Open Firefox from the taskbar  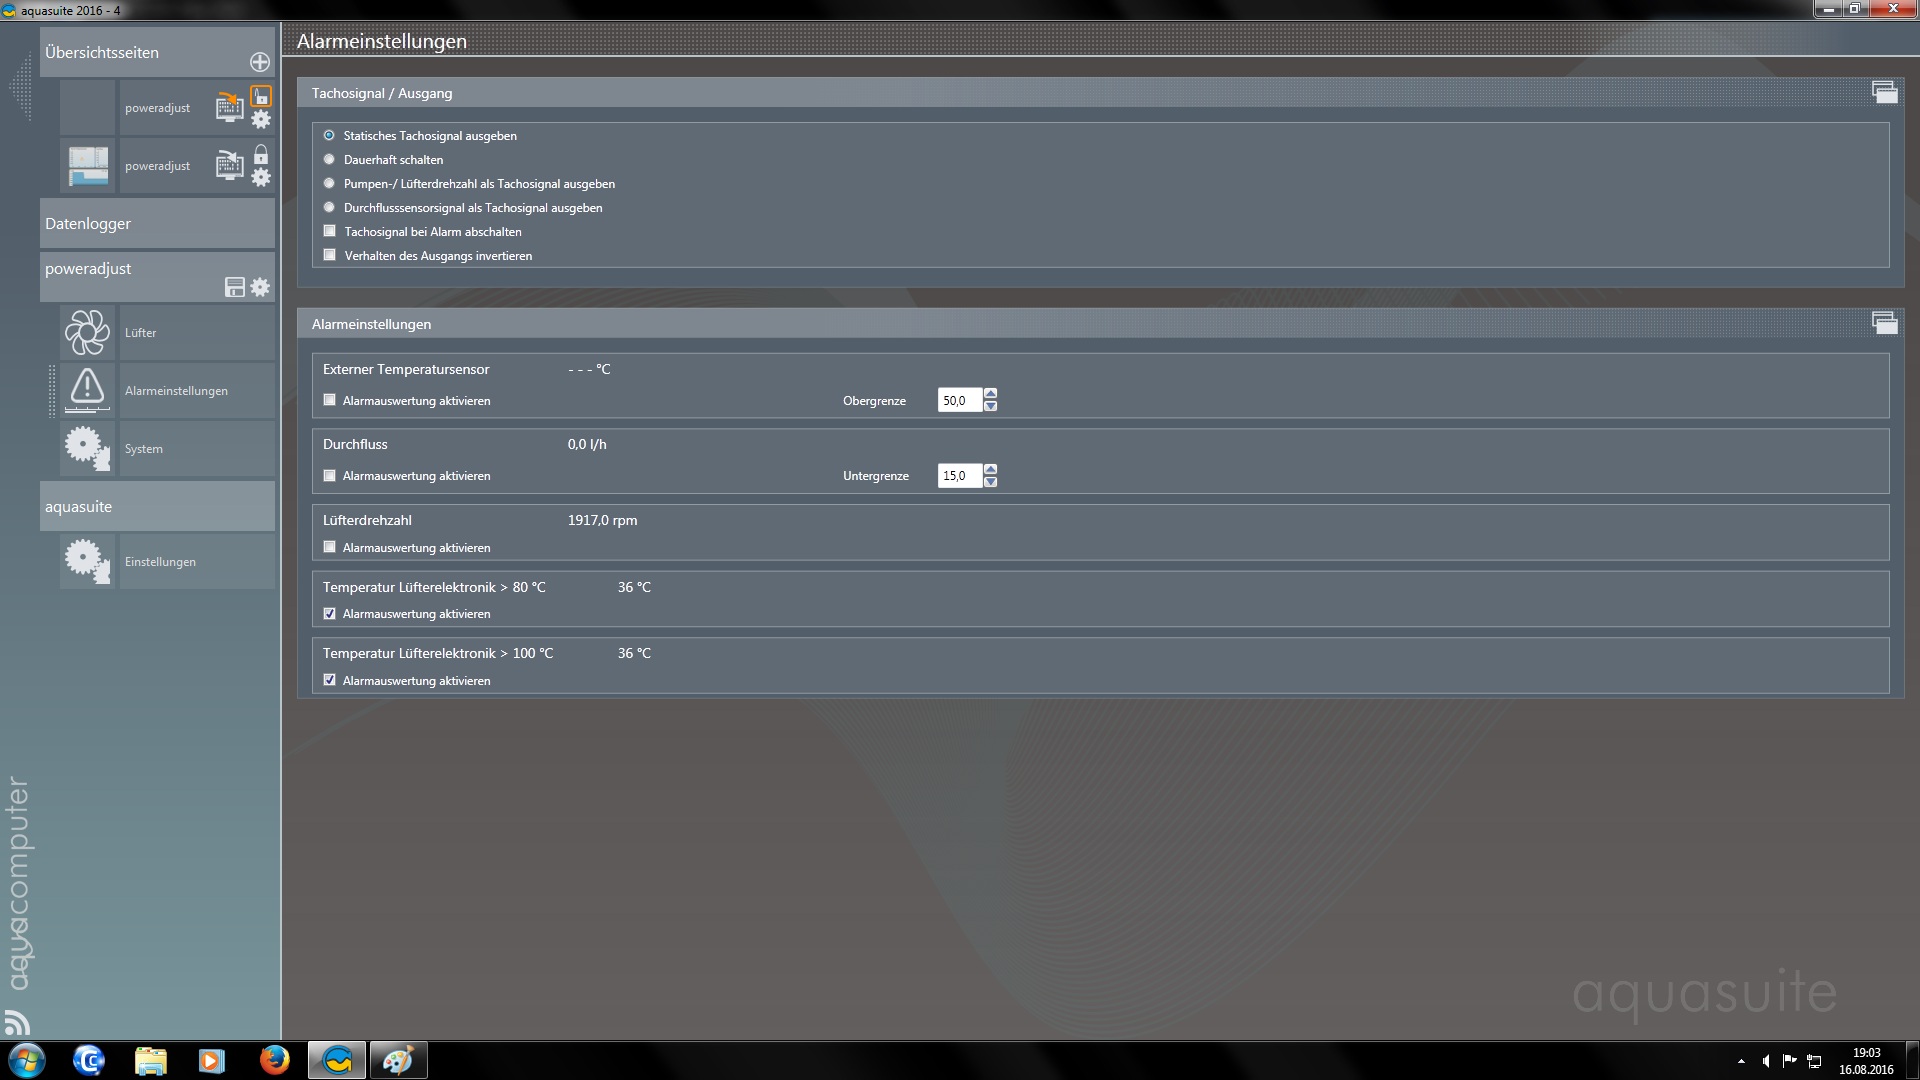274,1060
